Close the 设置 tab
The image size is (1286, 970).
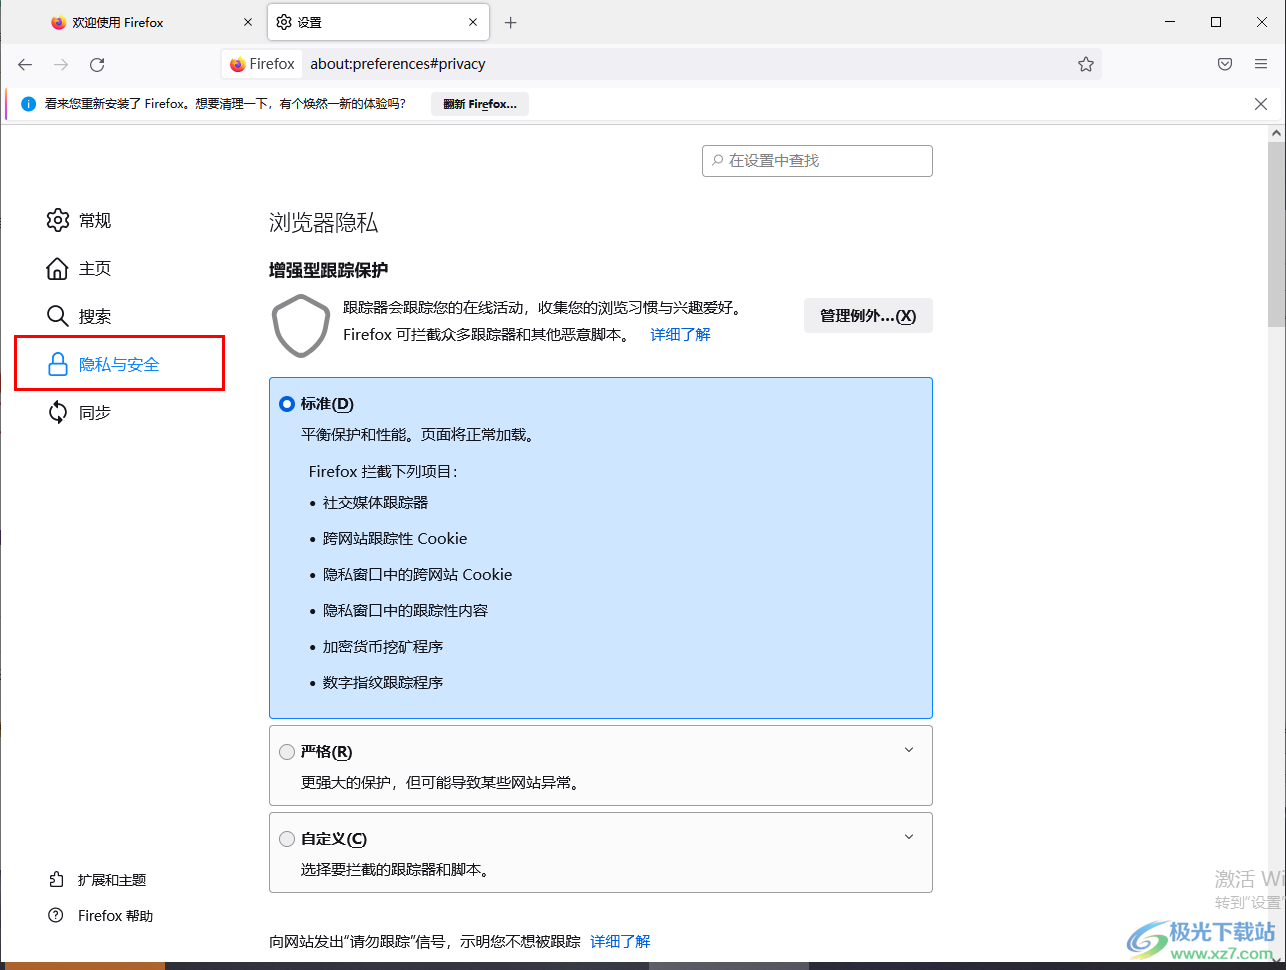[474, 22]
